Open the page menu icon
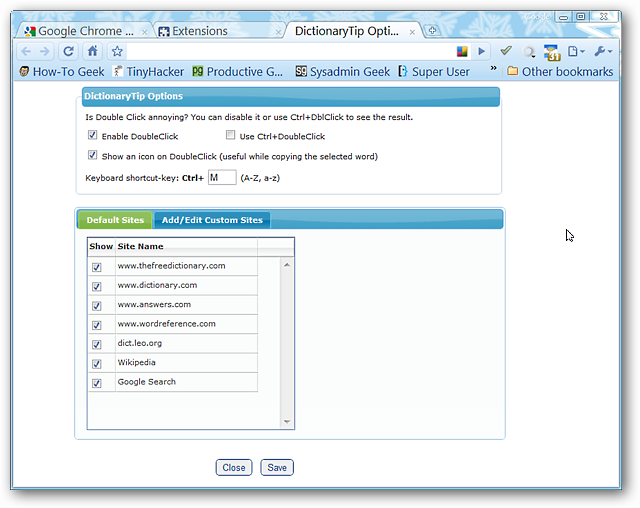This screenshot has width=640, height=508. (576, 51)
